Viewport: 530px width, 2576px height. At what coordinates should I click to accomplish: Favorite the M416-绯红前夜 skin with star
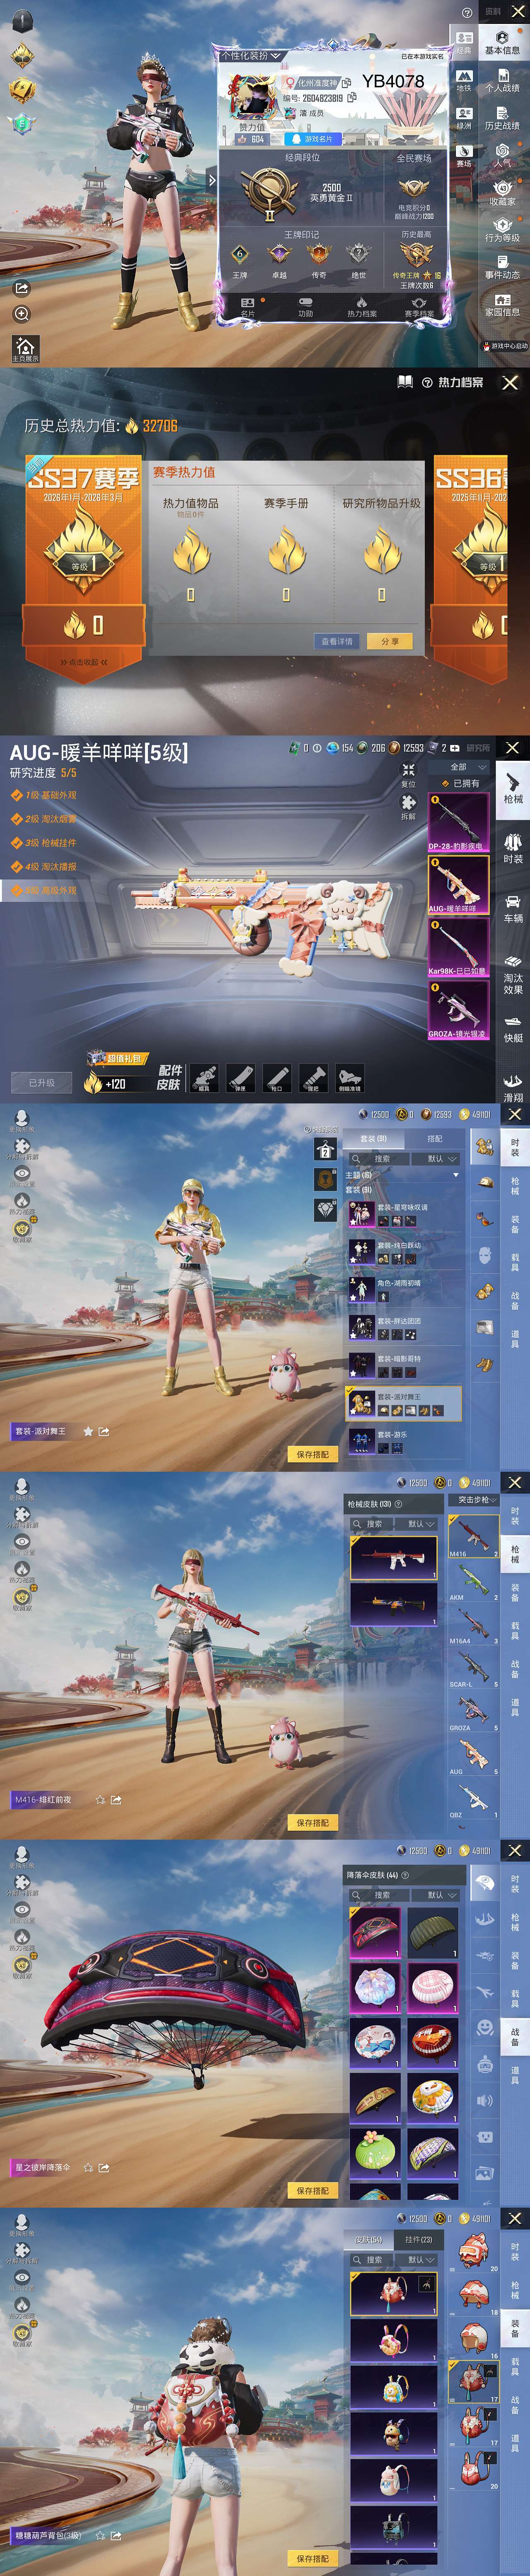(100, 1799)
